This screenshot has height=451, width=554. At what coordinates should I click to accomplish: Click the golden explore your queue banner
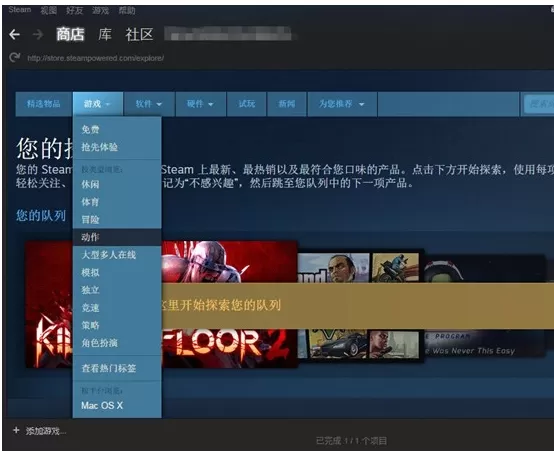[x=358, y=305]
